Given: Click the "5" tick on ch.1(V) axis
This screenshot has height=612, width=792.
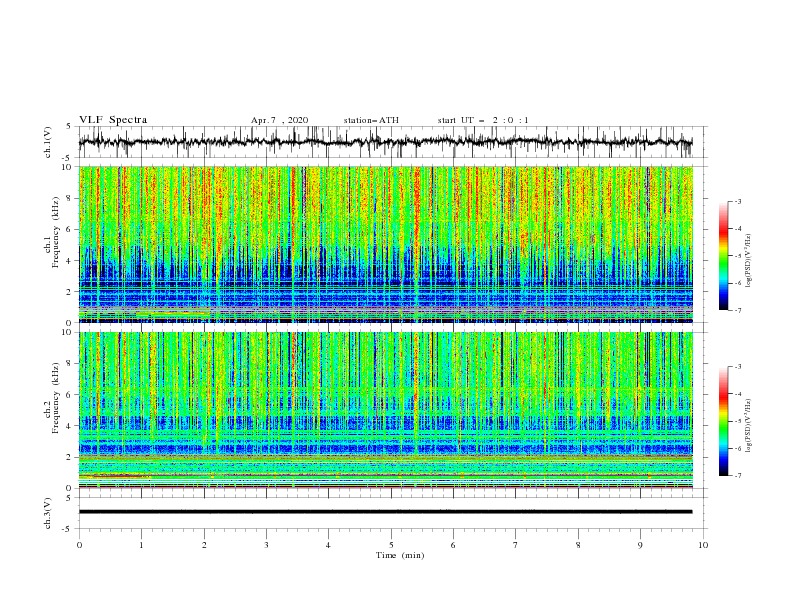Looking at the screenshot, I should point(69,126).
